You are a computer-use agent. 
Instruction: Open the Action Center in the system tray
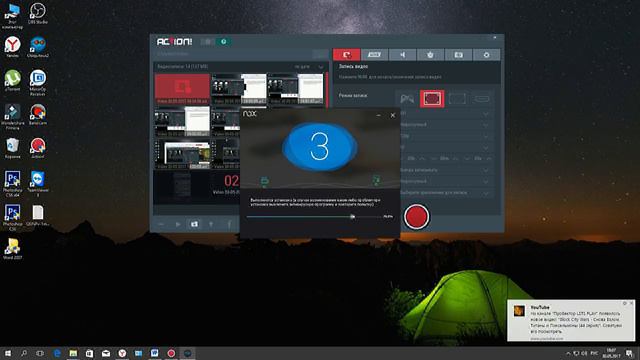(x=630, y=353)
